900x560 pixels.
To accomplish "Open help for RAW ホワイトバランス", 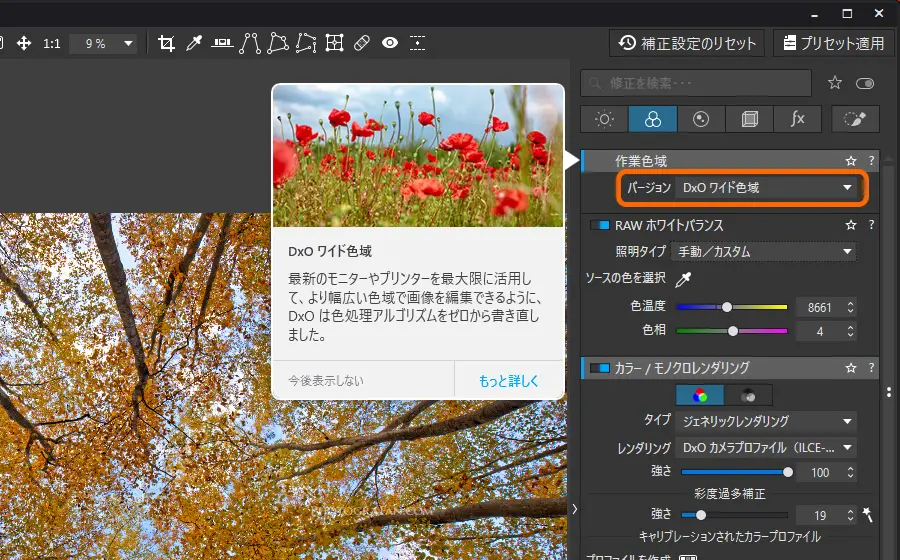I will tap(871, 225).
